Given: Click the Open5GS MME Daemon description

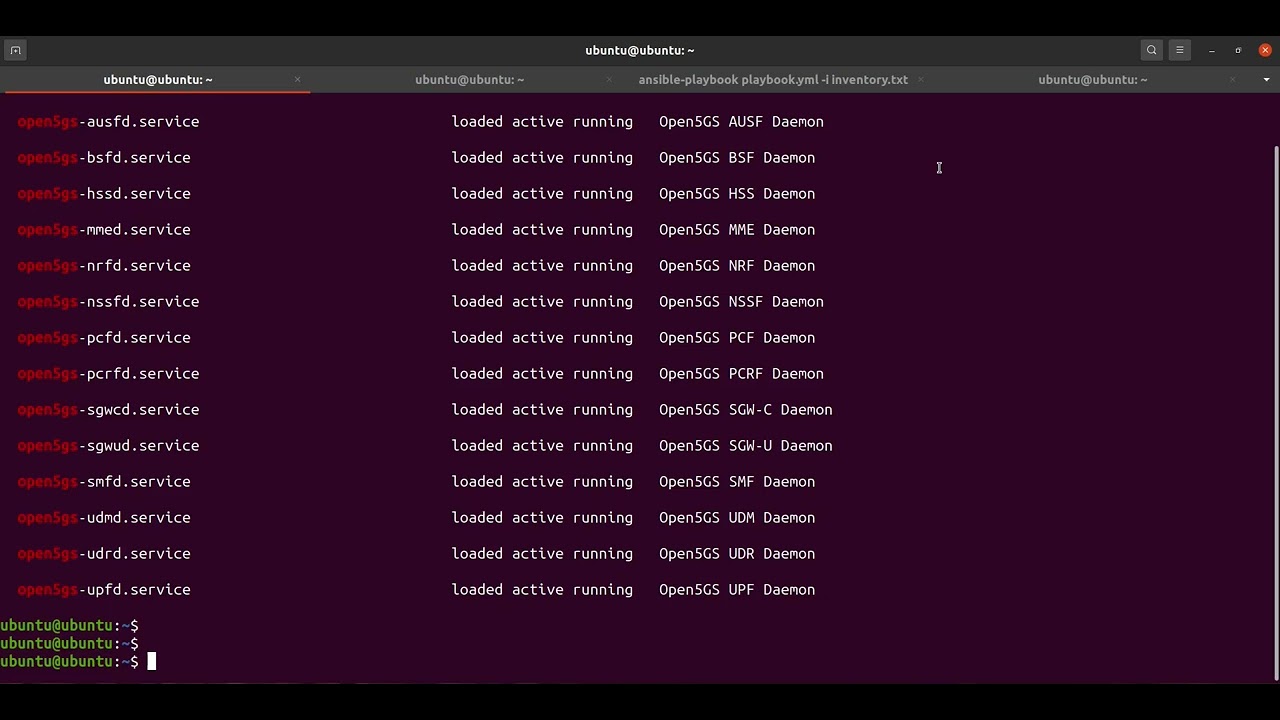Looking at the screenshot, I should tap(737, 230).
